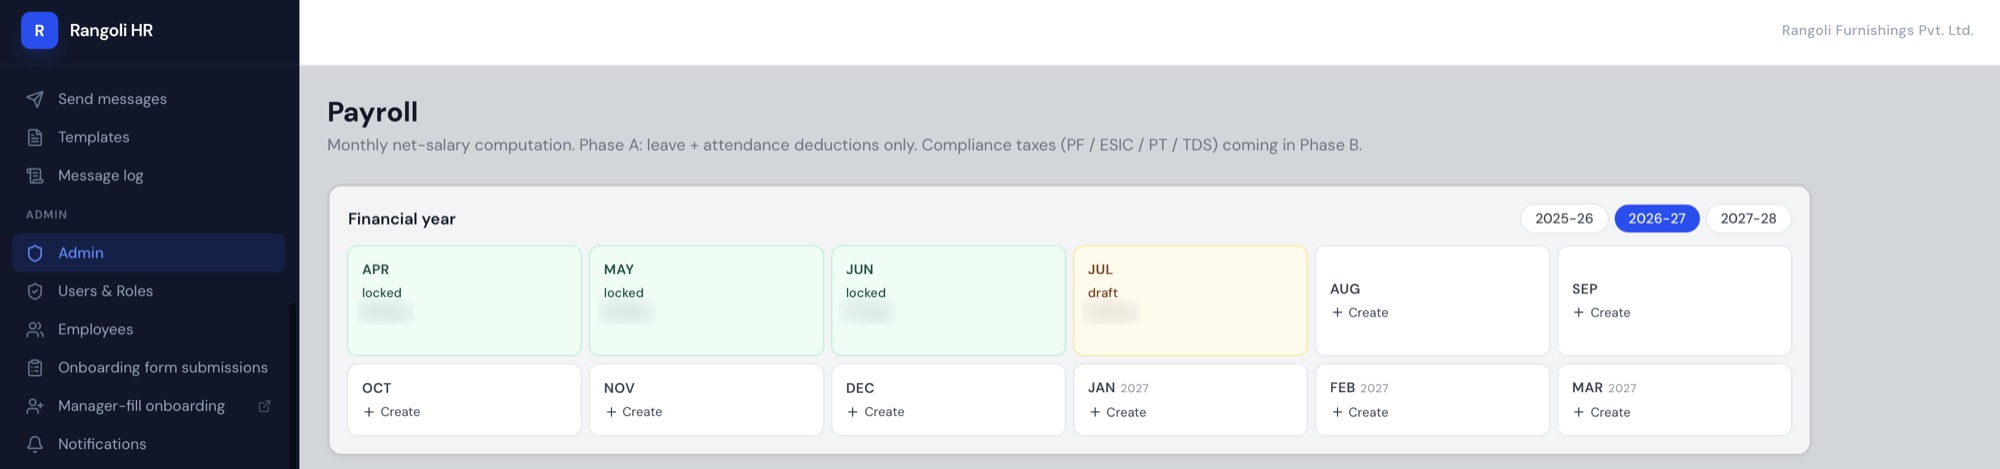
Task: Create payroll for MAR 2027
Action: (1674, 399)
